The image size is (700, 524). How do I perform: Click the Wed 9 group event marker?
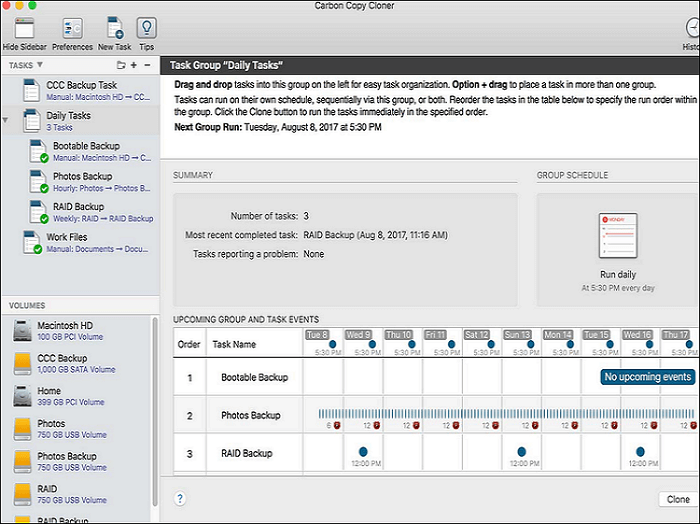372,344
